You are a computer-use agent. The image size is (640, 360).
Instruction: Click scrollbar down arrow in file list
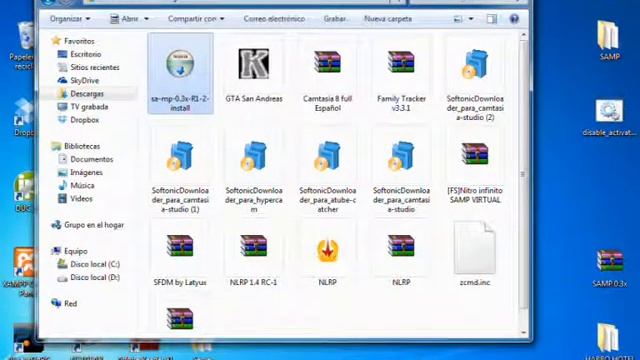(523, 332)
